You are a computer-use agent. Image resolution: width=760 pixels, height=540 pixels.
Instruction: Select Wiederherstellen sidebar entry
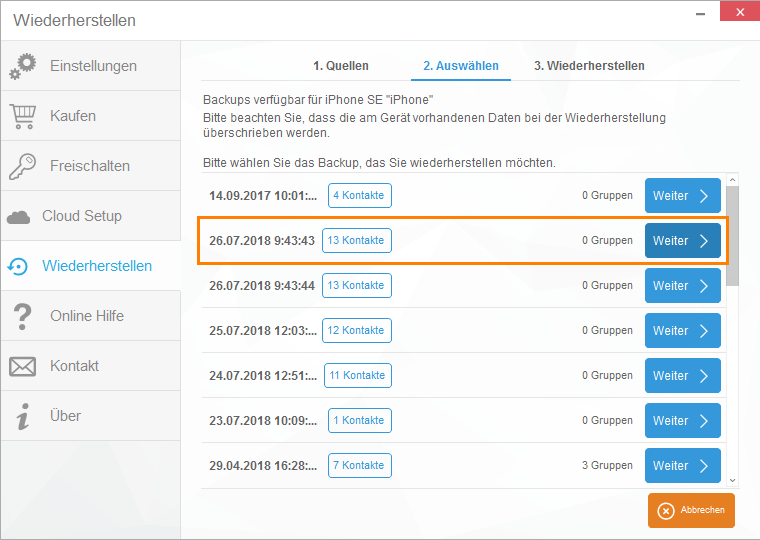click(x=91, y=266)
